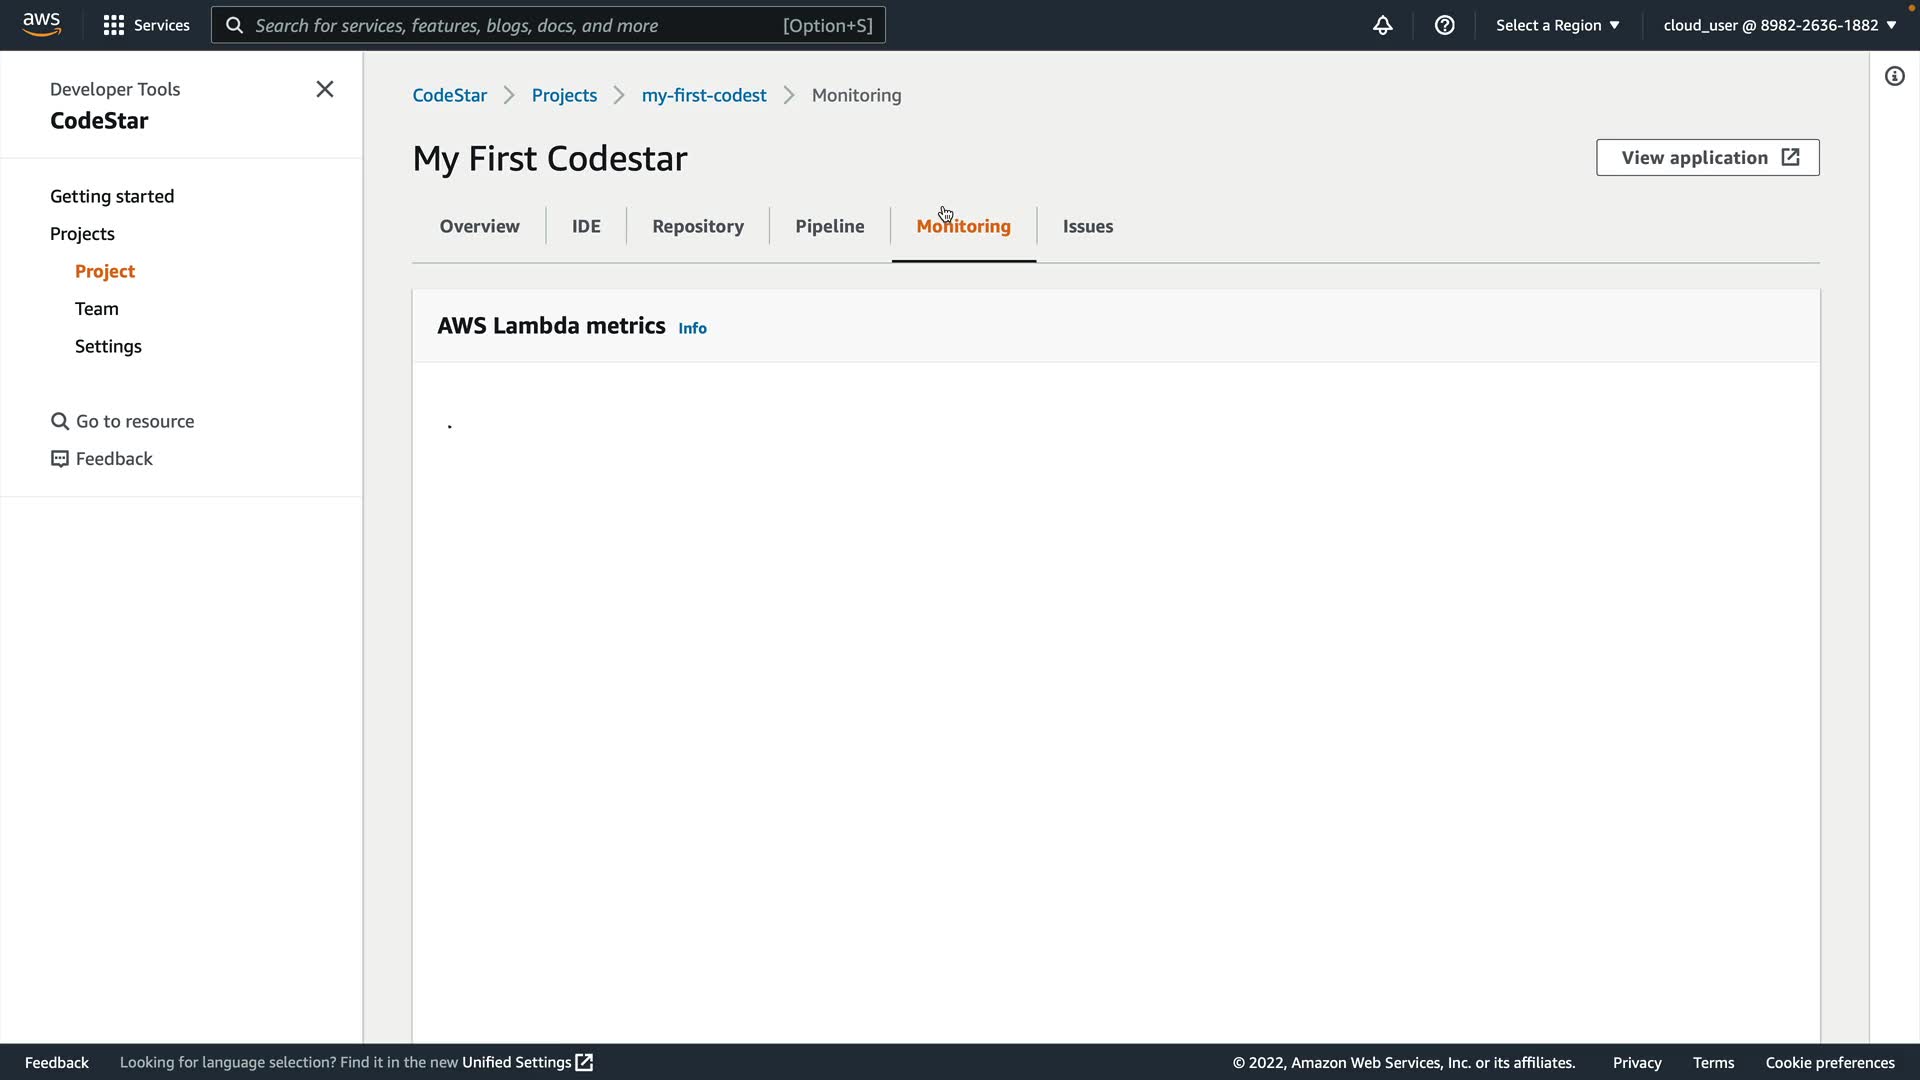Image resolution: width=1920 pixels, height=1080 pixels.
Task: Go to my-first-codest breadcrumb link
Action: pyautogui.click(x=703, y=95)
